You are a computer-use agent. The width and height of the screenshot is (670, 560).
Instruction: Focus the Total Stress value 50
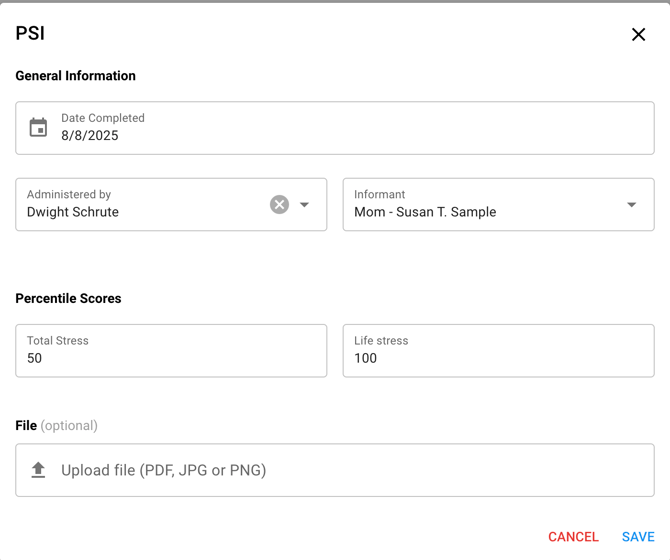point(35,358)
